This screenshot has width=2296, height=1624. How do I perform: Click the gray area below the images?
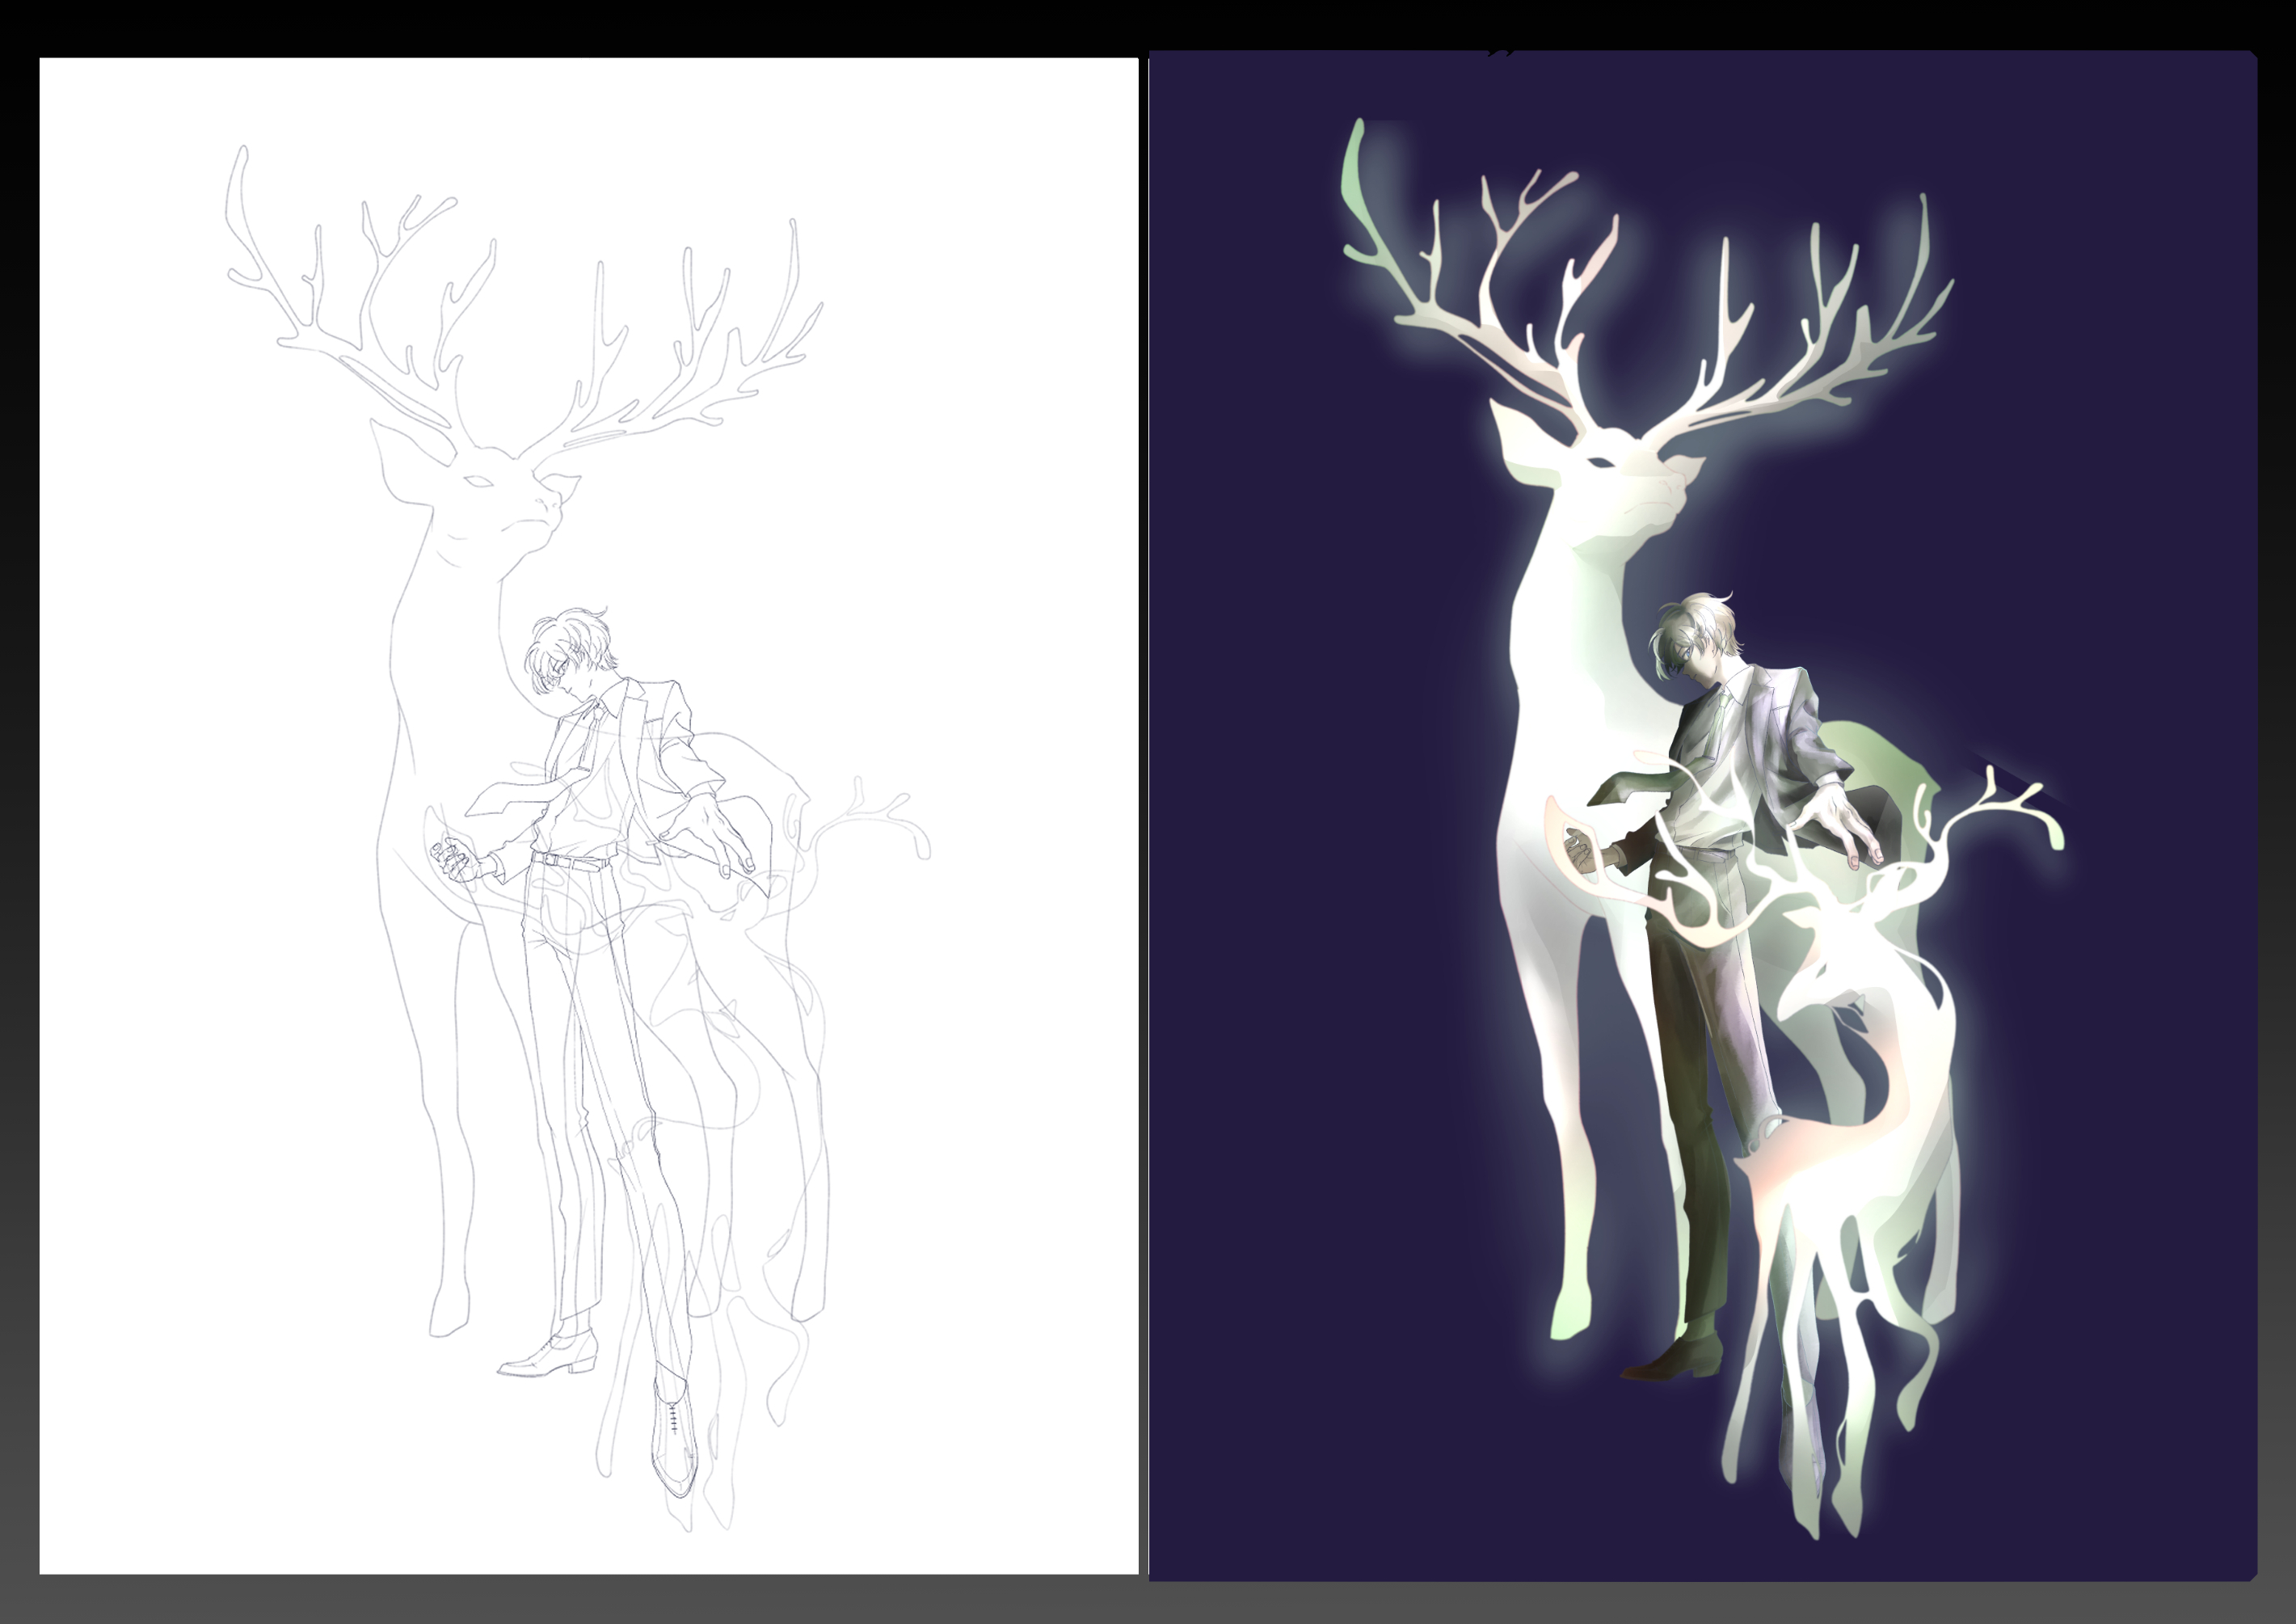(1148, 1602)
